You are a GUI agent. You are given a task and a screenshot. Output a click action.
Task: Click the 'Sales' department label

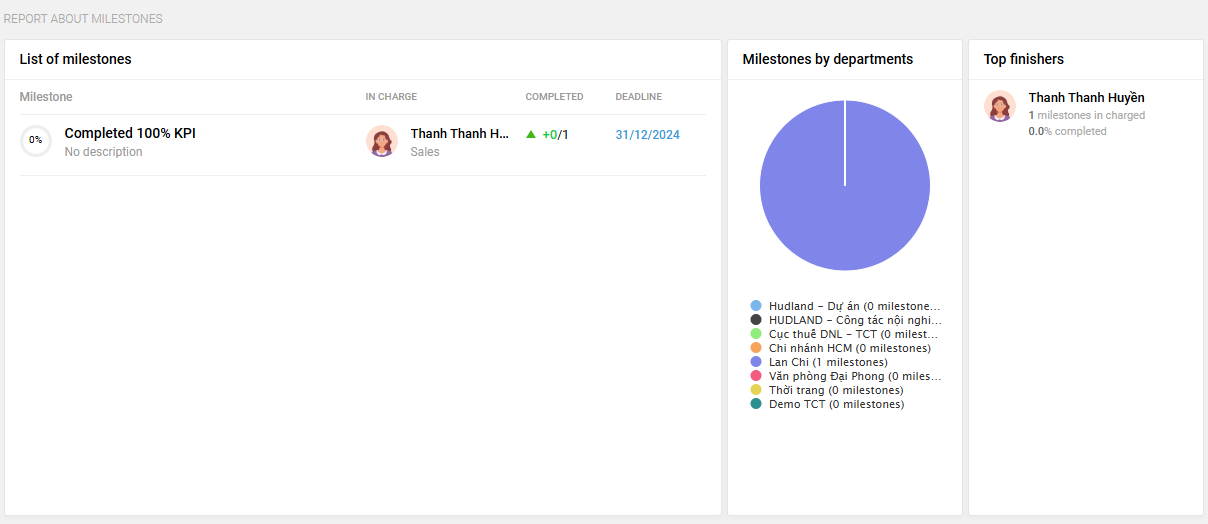pyautogui.click(x=425, y=152)
